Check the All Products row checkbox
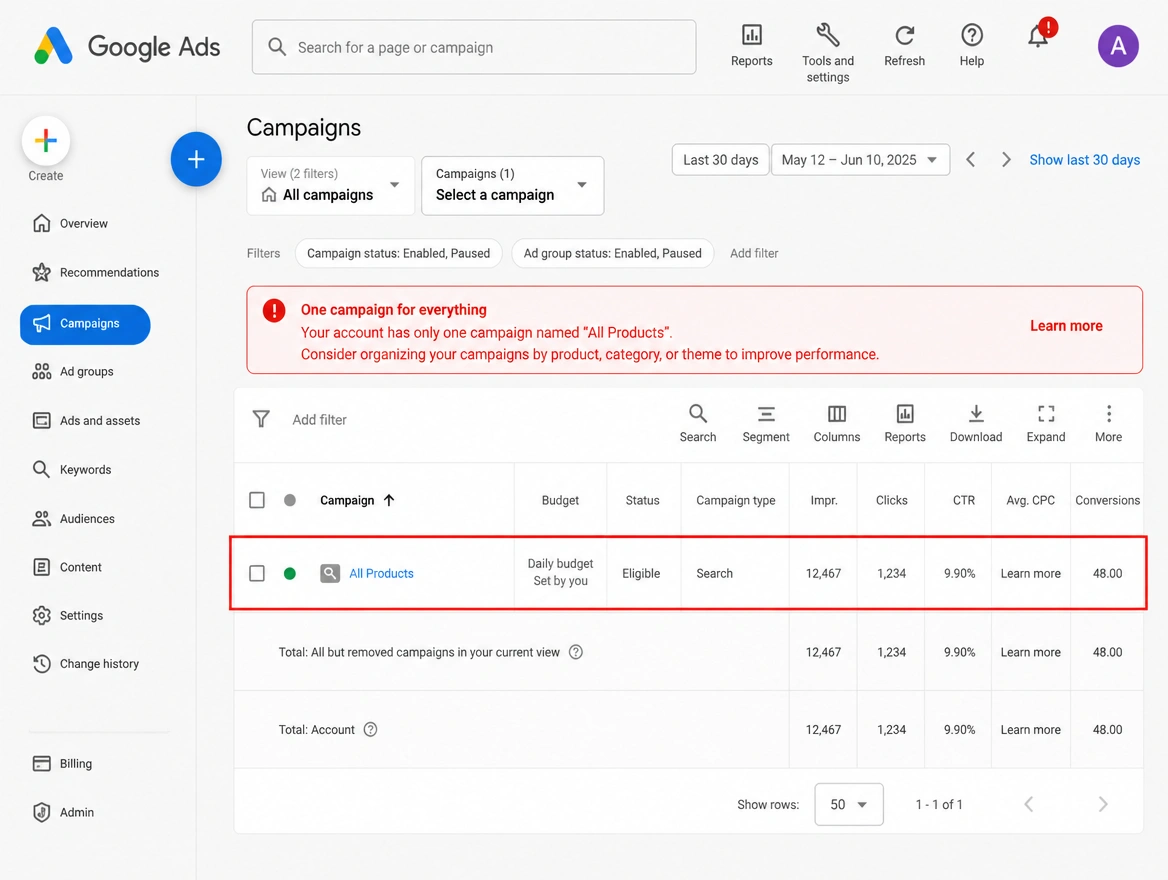The width and height of the screenshot is (1168, 880). click(x=257, y=573)
